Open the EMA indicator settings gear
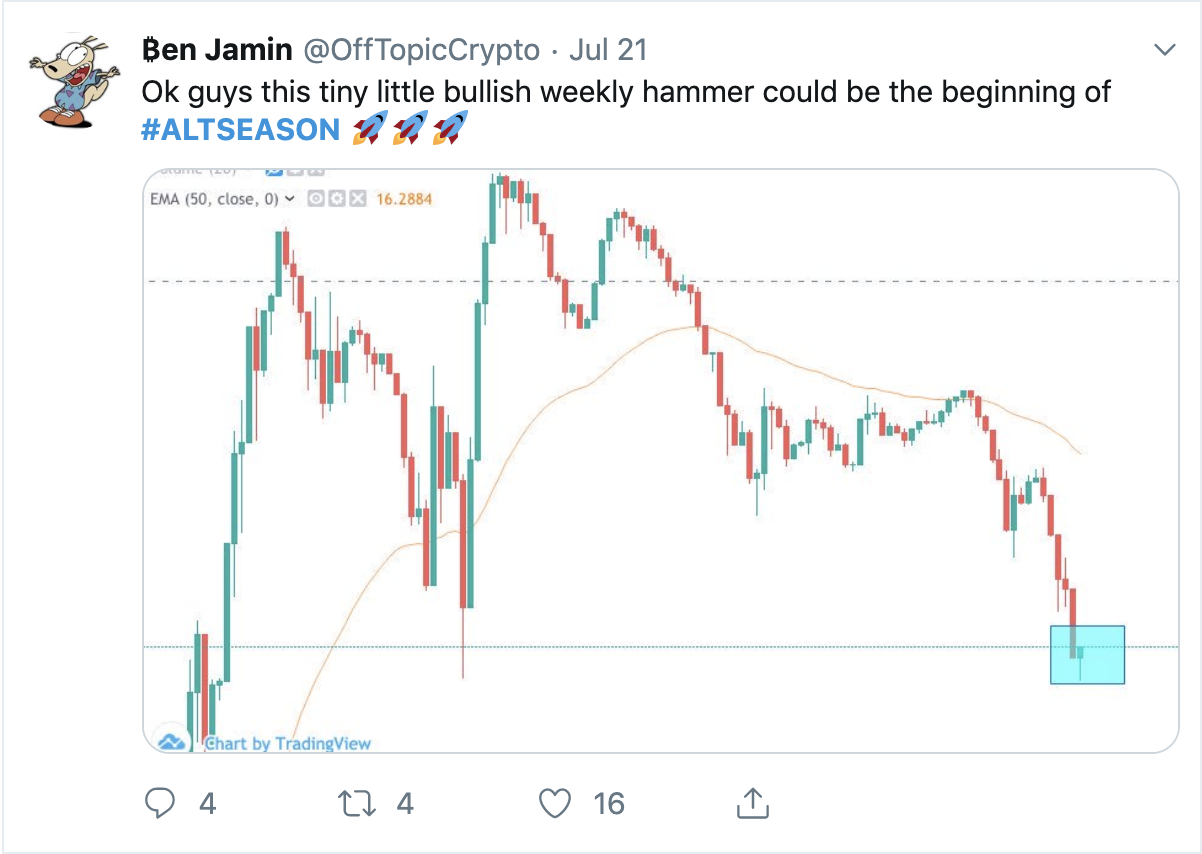1202x854 pixels. 336,198
